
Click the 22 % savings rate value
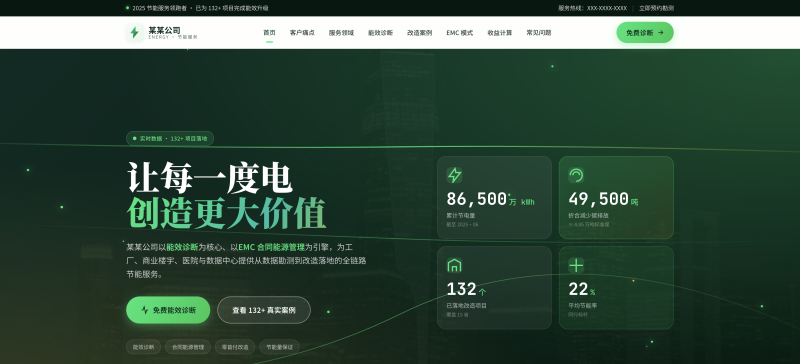coord(582,289)
